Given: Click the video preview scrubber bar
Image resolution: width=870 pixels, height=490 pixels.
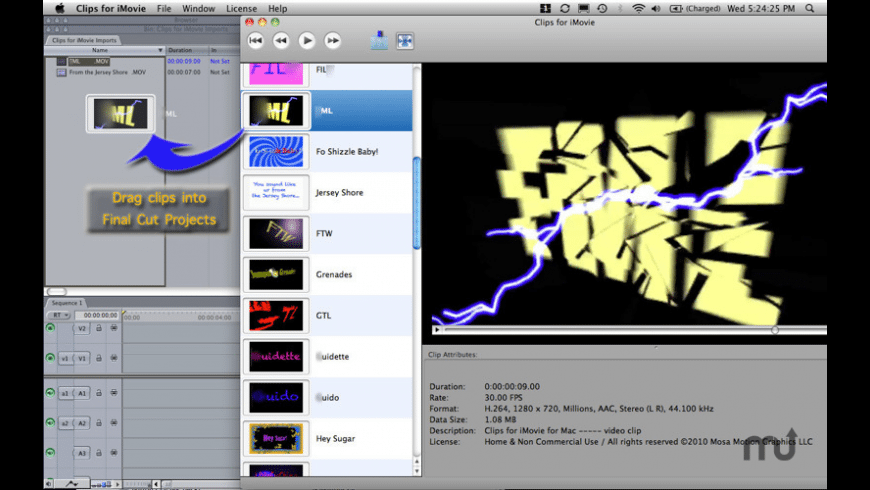Looking at the screenshot, I should 630,329.
